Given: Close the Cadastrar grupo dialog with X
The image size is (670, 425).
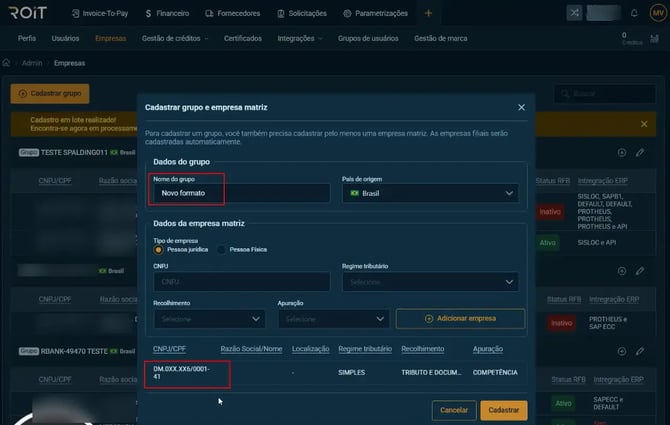Looking at the screenshot, I should (521, 107).
